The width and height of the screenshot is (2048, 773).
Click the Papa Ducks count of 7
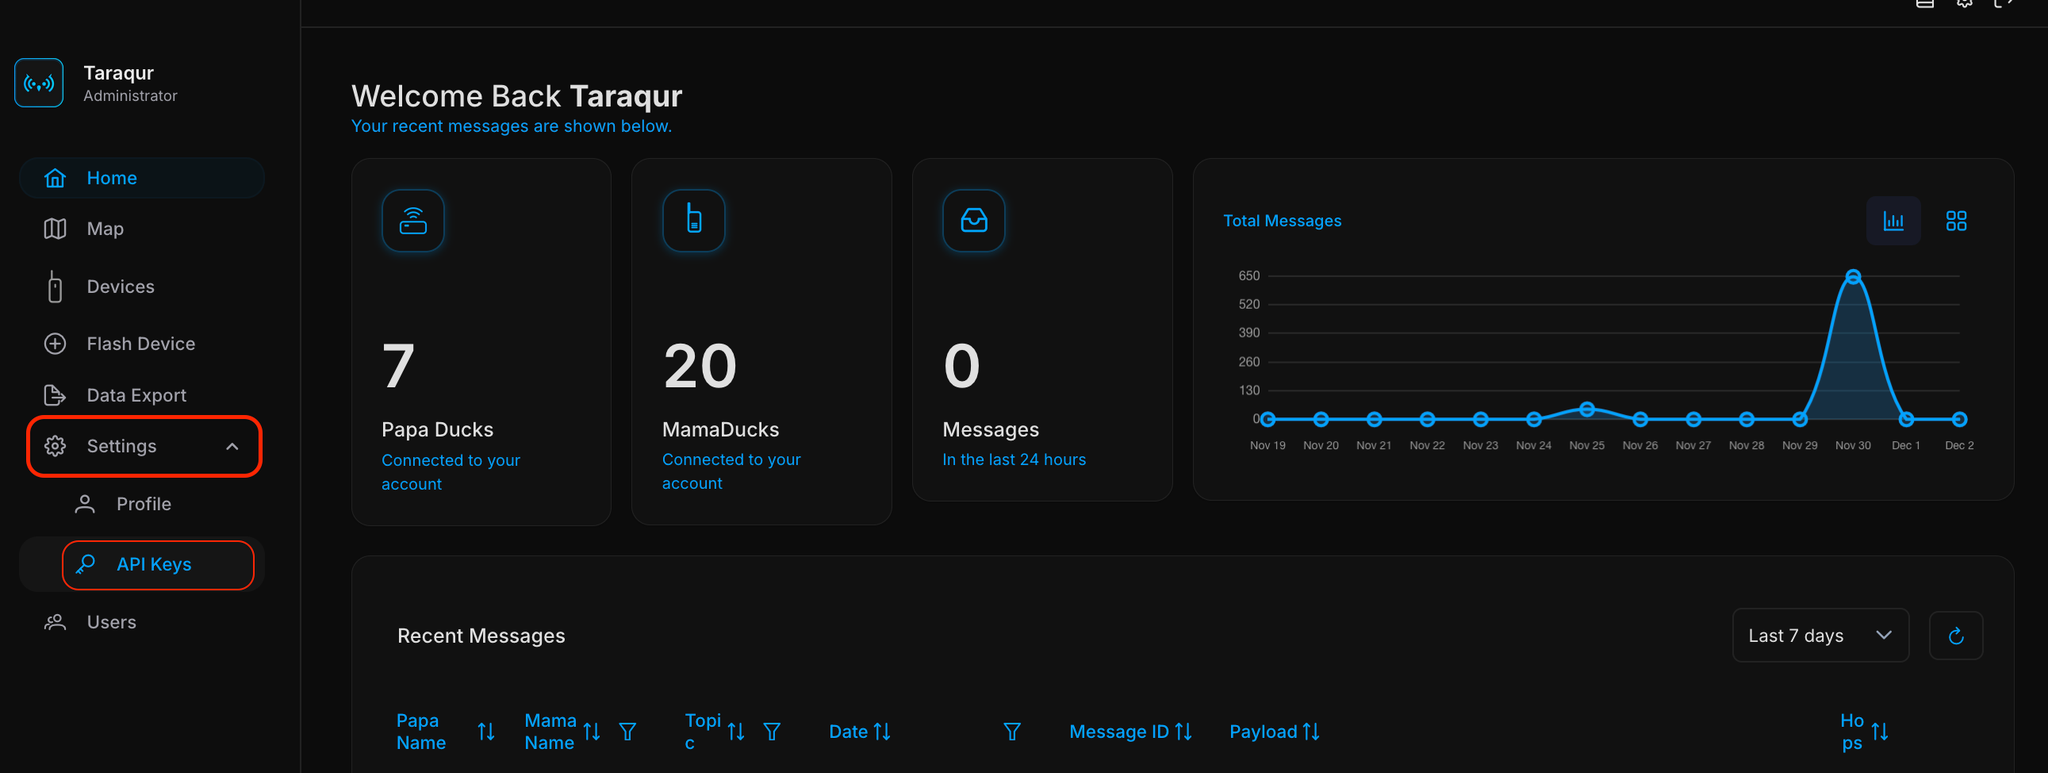(398, 366)
